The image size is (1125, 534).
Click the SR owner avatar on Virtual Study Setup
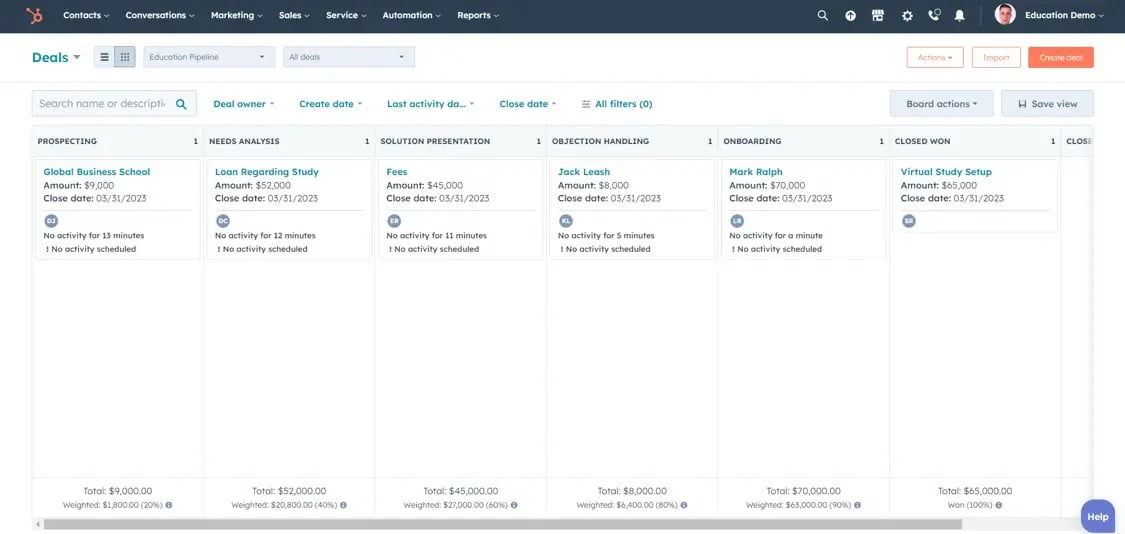point(908,221)
